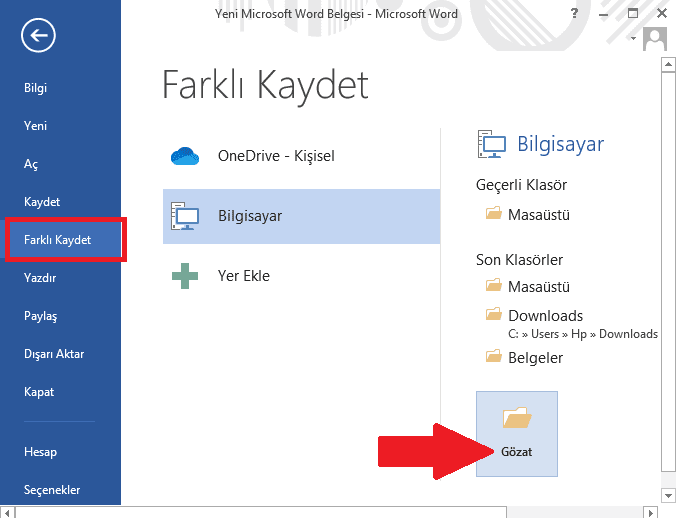The height and width of the screenshot is (518, 676).
Task: Click the path text C: » Users » Hp » Downloads
Action: tap(583, 334)
